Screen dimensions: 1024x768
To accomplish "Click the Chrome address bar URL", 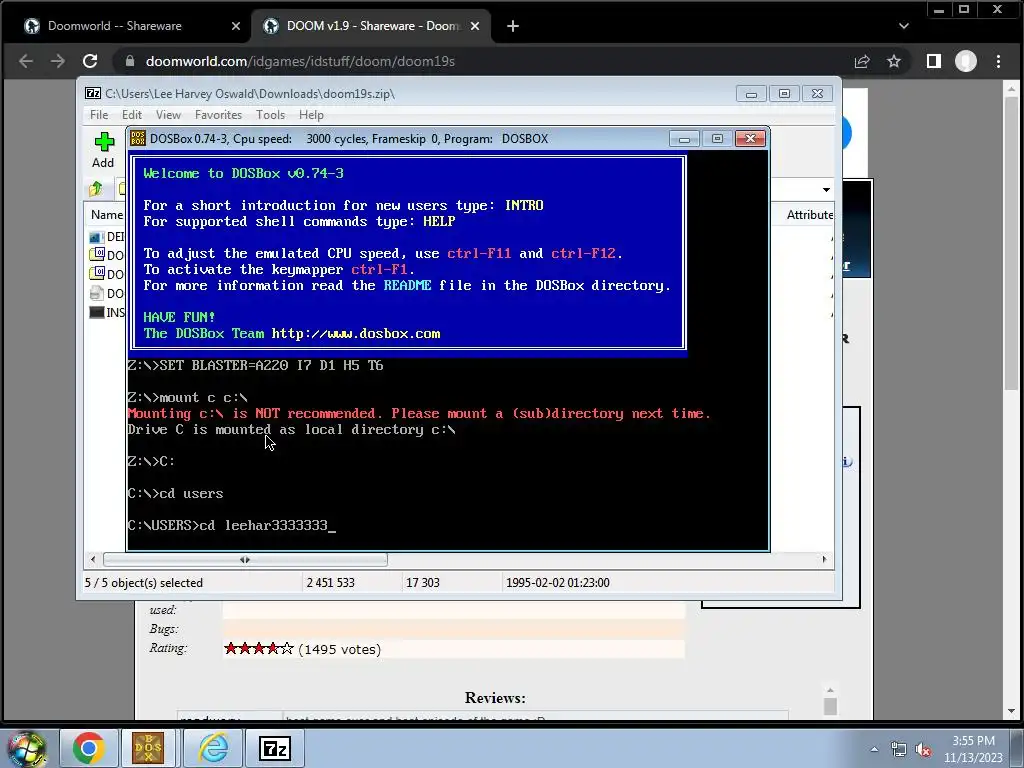I will (300, 61).
